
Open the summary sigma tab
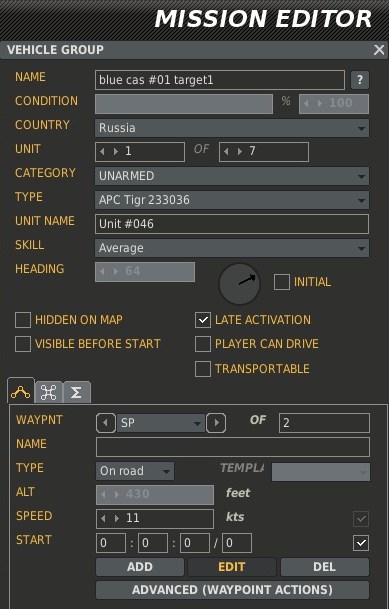[77, 393]
